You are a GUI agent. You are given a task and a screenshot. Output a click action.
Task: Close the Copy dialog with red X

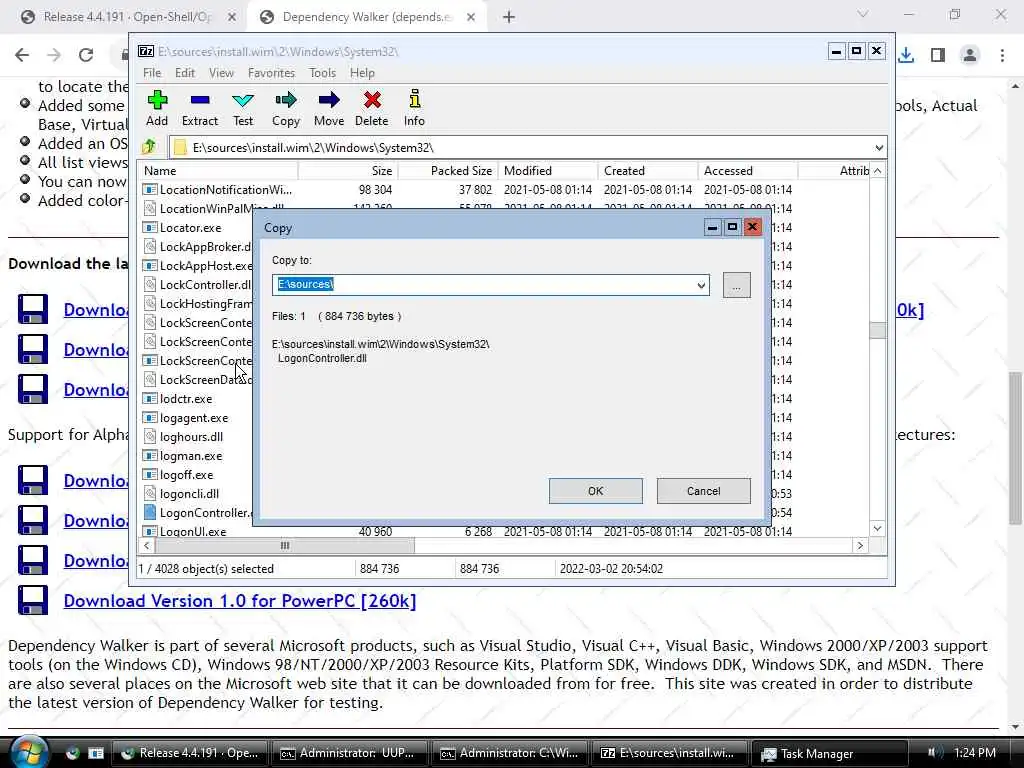tap(752, 227)
